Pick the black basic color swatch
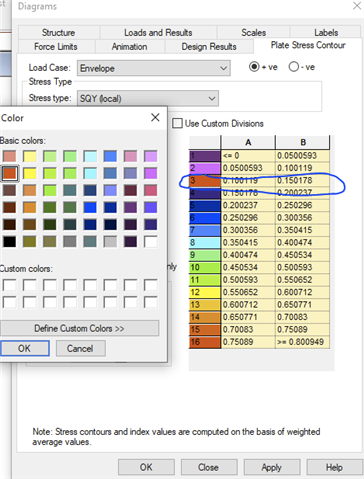This screenshot has height=479, width=364. (x=10, y=241)
